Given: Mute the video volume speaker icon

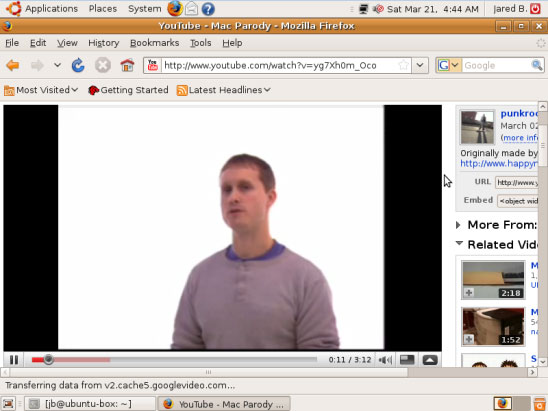Looking at the screenshot, I should point(385,360).
